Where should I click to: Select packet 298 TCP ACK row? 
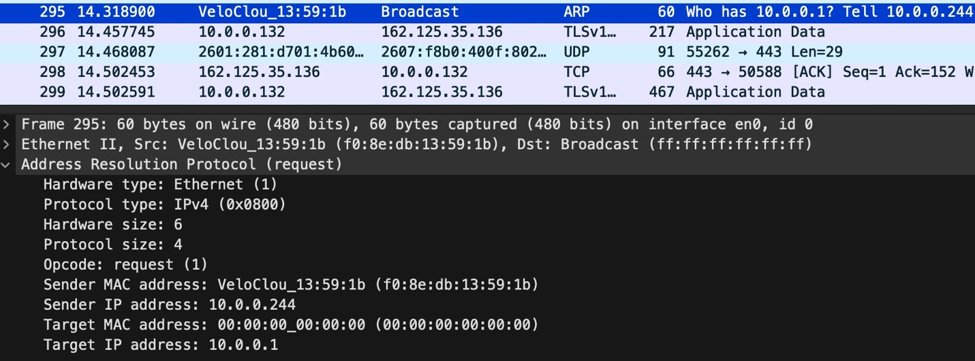coord(488,72)
